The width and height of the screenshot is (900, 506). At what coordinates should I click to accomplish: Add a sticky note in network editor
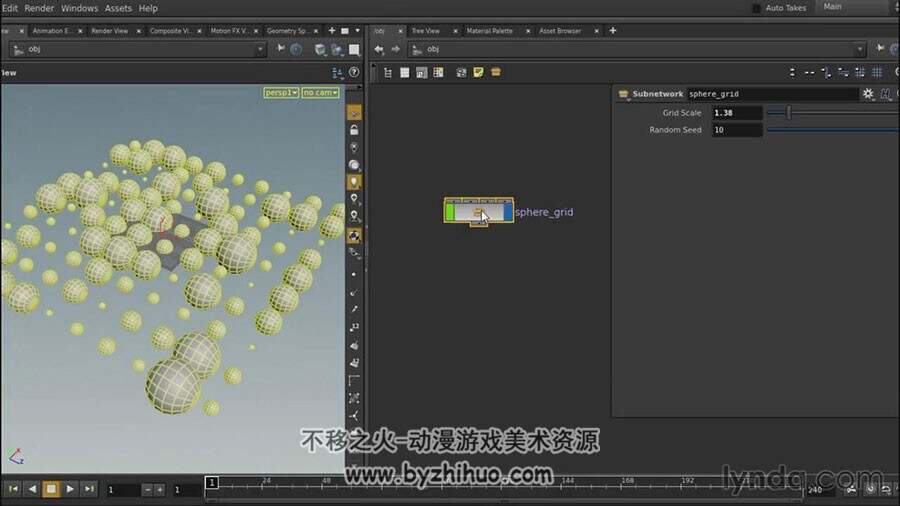click(x=478, y=72)
